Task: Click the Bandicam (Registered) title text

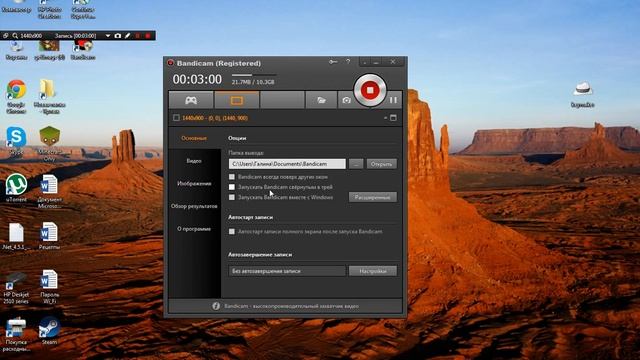Action: tap(219, 63)
